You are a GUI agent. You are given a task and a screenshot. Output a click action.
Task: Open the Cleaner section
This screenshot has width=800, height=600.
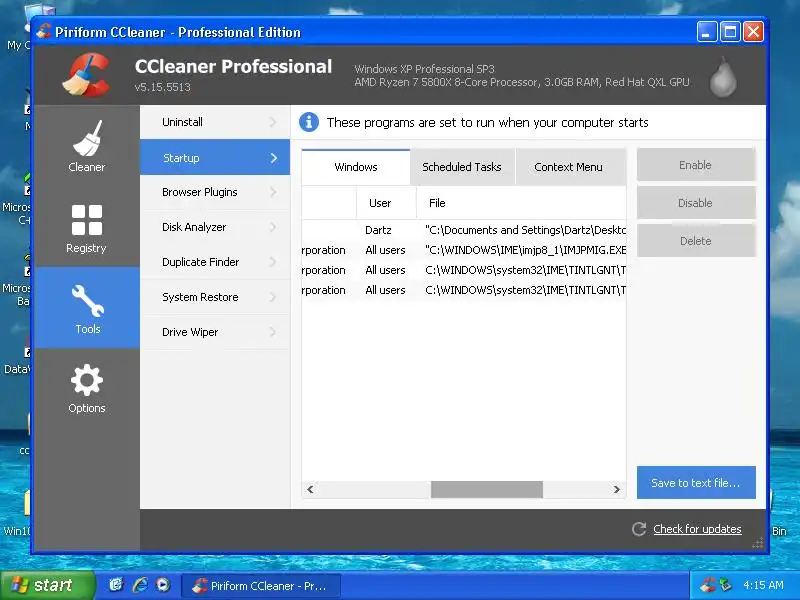[87, 146]
